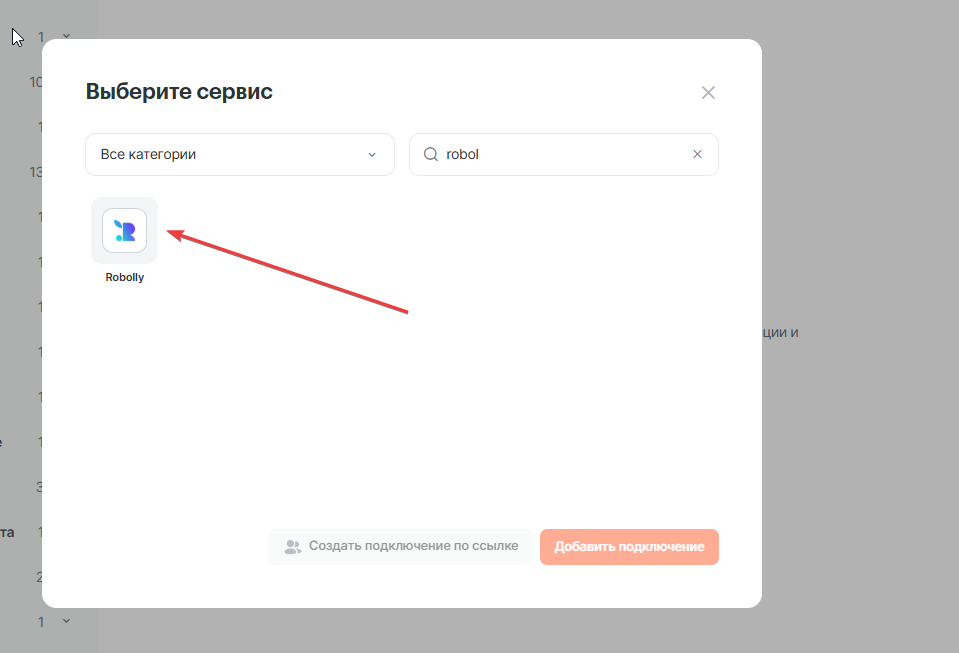This screenshot has height=653, width=959.
Task: Click the magnifier icon in search box
Action: click(431, 155)
